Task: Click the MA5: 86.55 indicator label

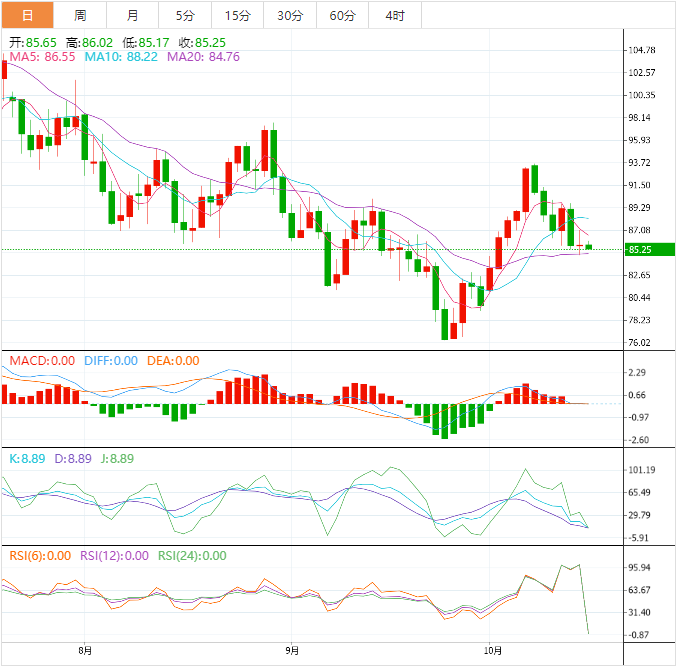Action: point(42,57)
